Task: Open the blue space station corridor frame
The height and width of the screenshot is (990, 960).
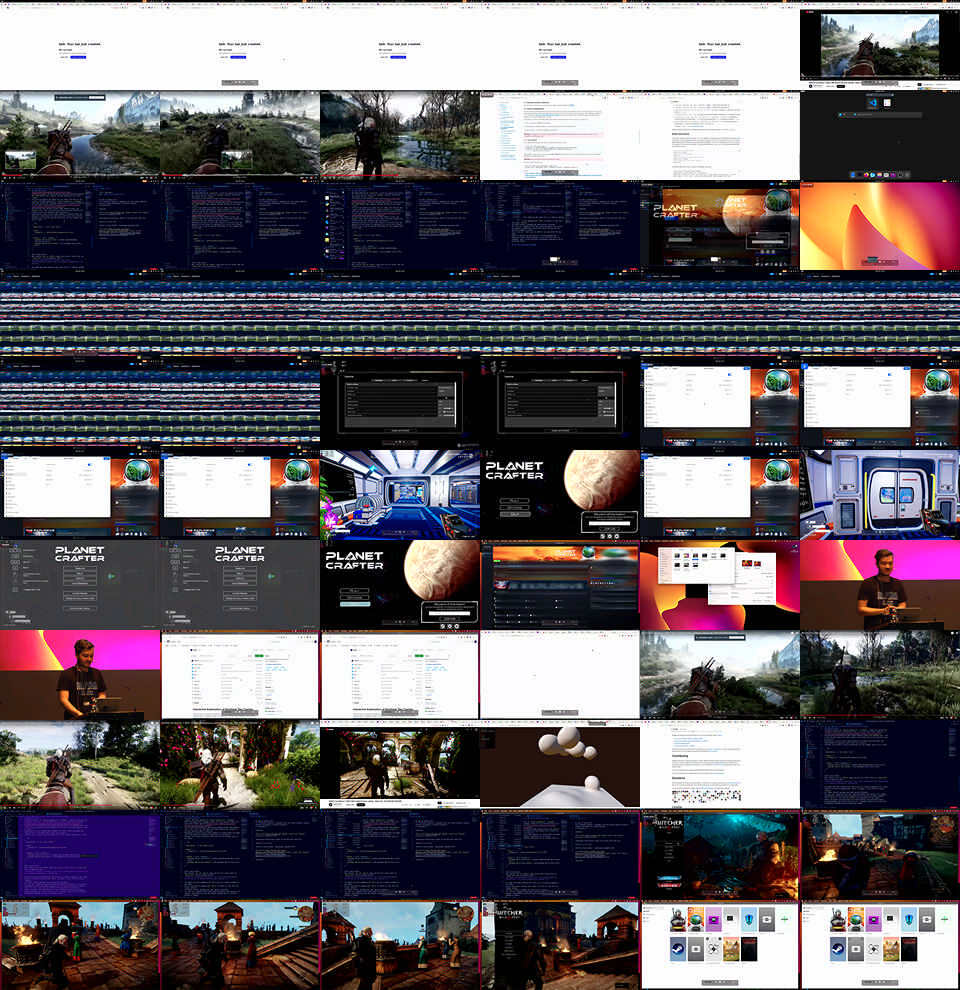Action: point(400,494)
